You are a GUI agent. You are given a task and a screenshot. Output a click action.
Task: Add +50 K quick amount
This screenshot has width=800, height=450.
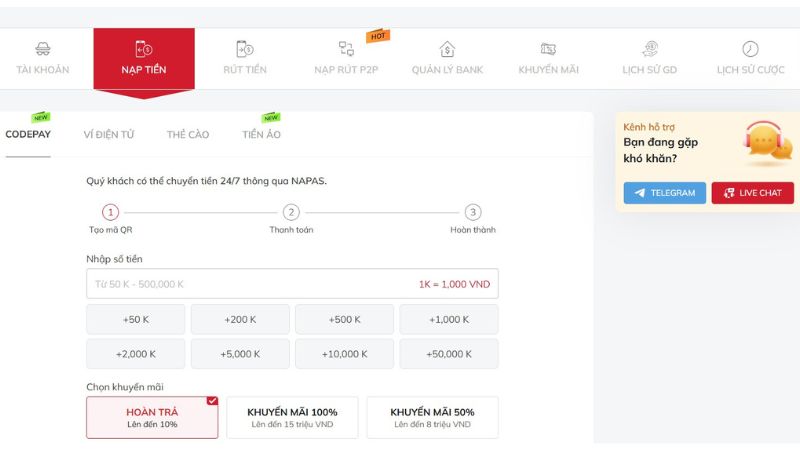pos(135,320)
